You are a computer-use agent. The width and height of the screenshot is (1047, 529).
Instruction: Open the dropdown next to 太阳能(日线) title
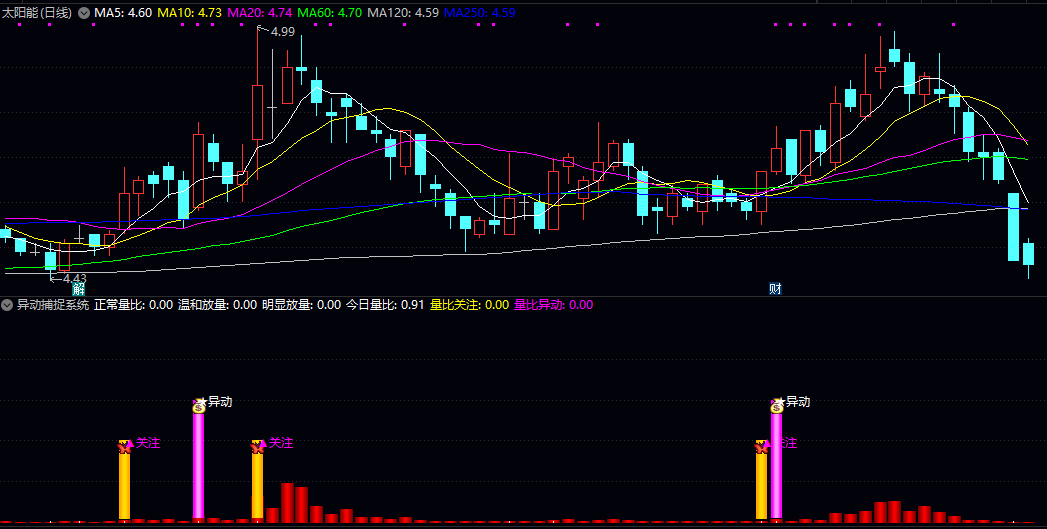(x=83, y=13)
